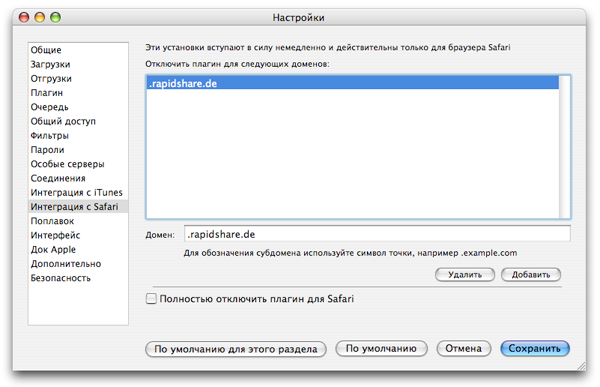The width and height of the screenshot is (600, 387).
Task: Select Дополнительно in the sidebar
Action: [x=78, y=264]
